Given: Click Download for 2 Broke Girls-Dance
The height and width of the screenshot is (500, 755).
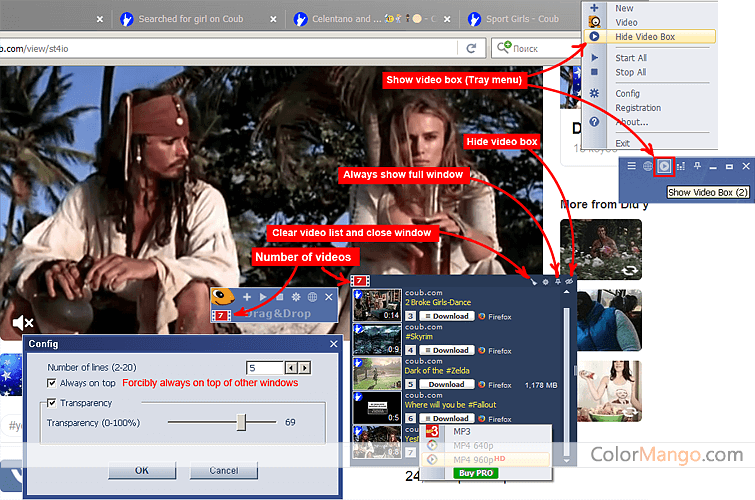Looking at the screenshot, I should (446, 316).
